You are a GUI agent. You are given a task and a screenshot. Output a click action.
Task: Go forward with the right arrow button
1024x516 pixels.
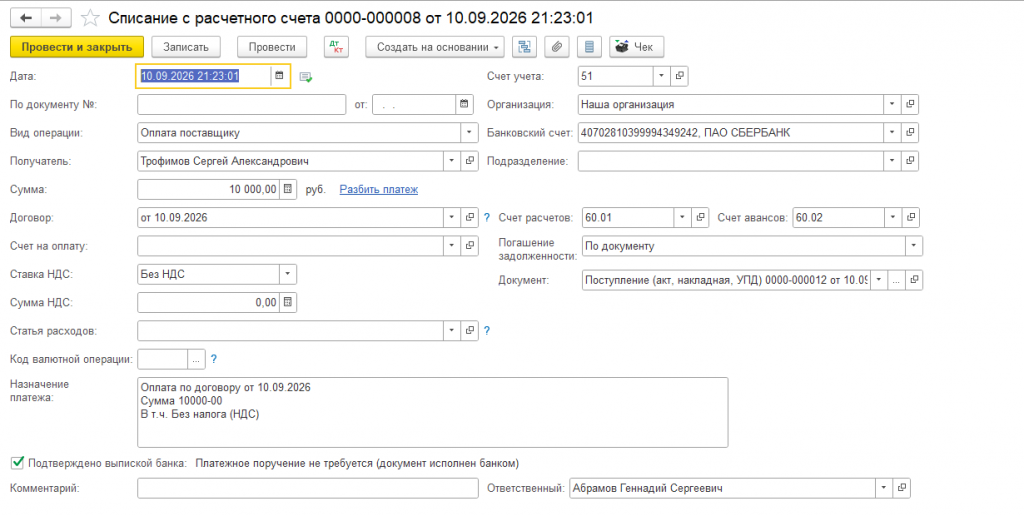pos(56,18)
